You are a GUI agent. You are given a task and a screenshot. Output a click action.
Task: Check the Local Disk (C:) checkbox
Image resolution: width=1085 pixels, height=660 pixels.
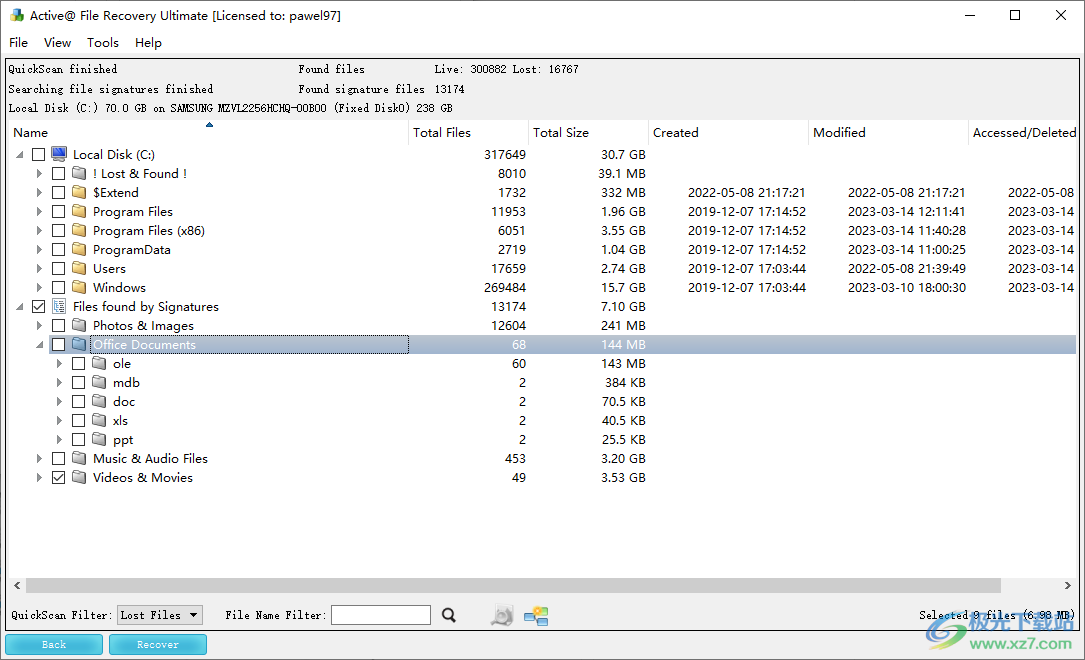pyautogui.click(x=39, y=154)
